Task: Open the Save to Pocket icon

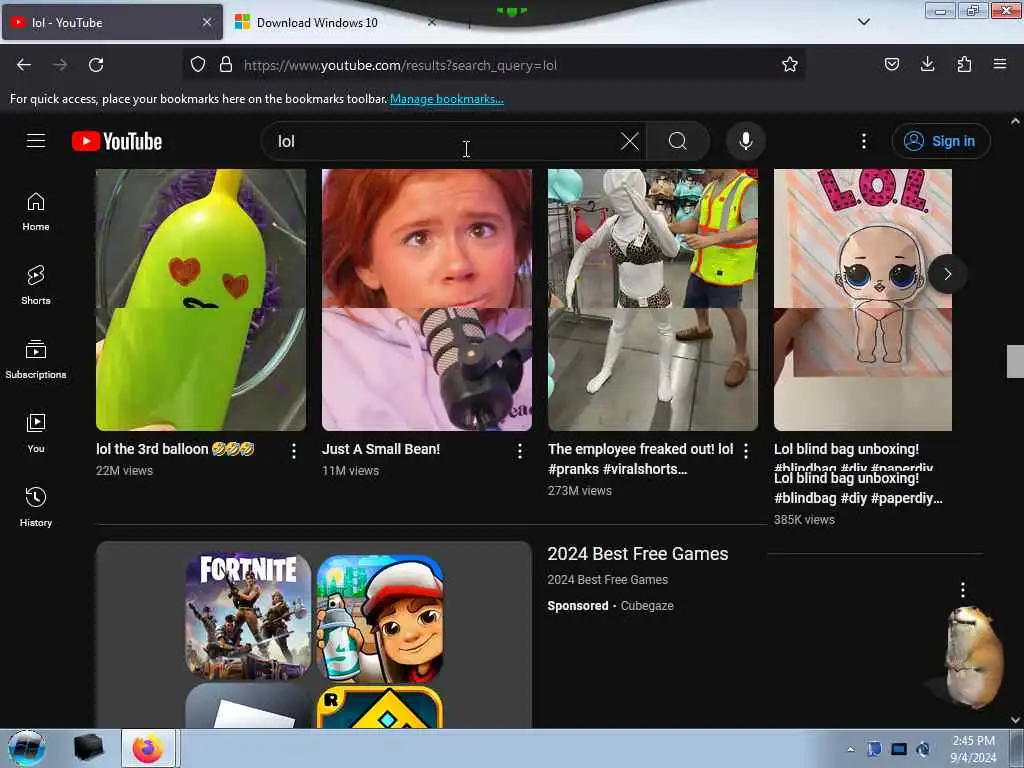Action: [x=892, y=65]
